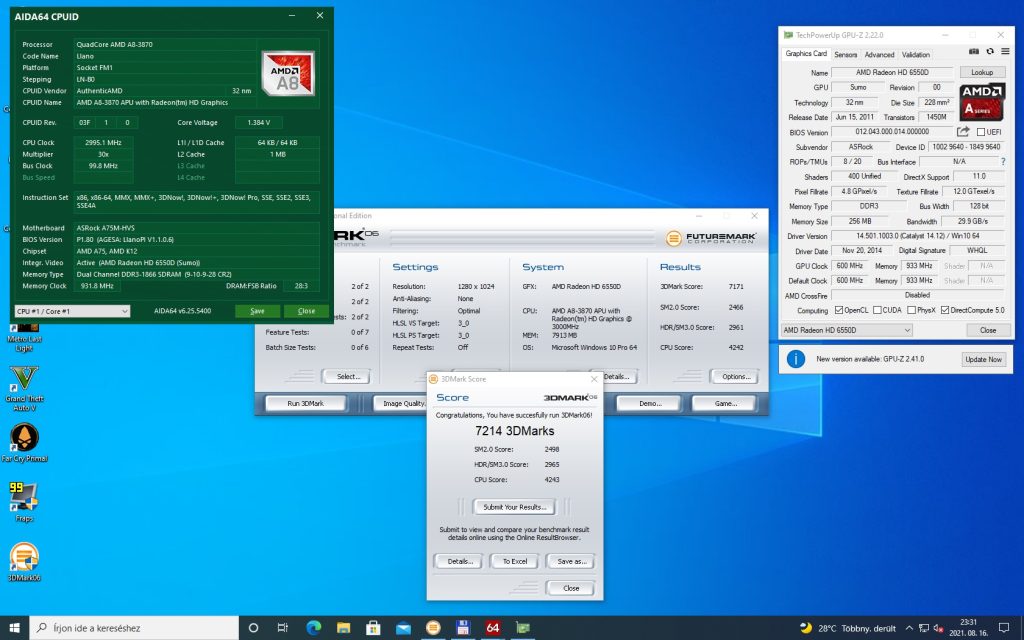
Task: Open the Grand Theft Auto V desktop icon
Action: [x=24, y=388]
